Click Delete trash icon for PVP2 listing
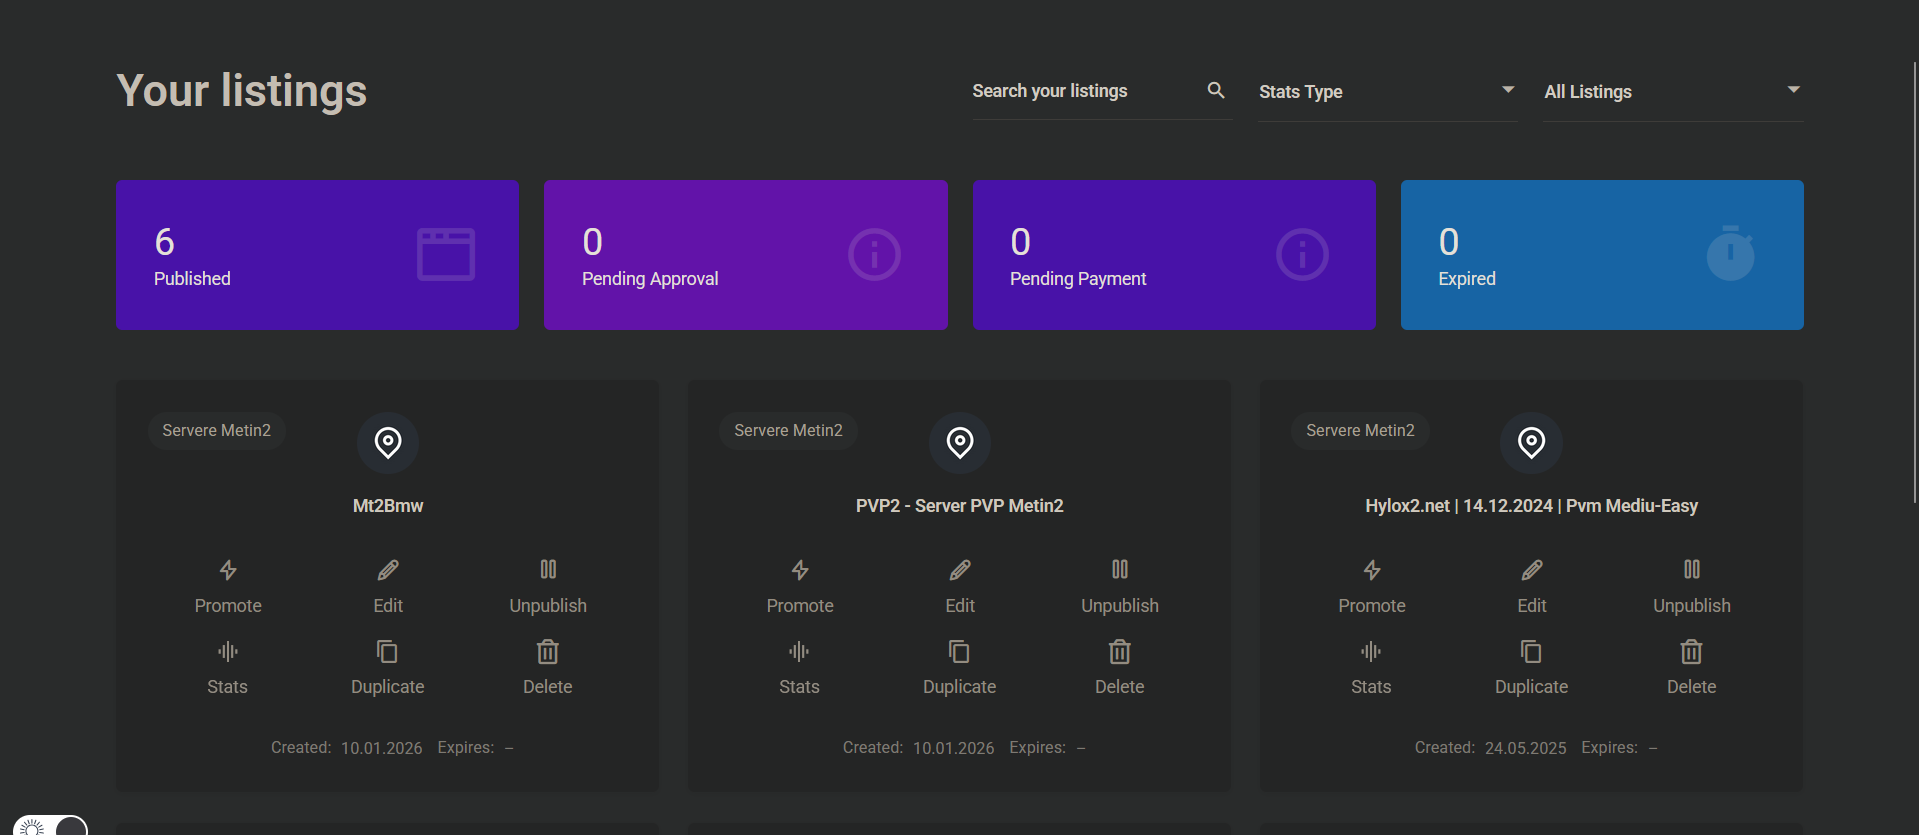The height and width of the screenshot is (835, 1919). (1119, 652)
